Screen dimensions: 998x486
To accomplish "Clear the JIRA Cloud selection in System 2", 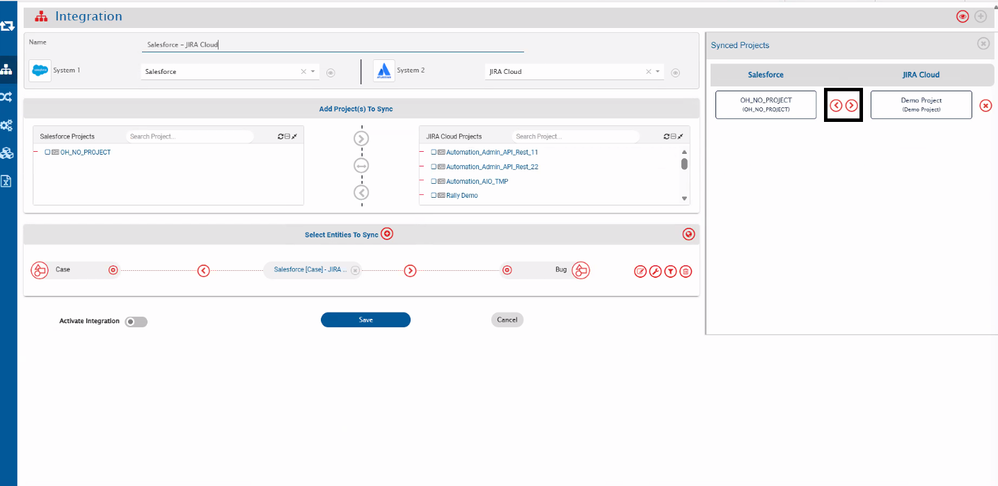I will pos(649,72).
